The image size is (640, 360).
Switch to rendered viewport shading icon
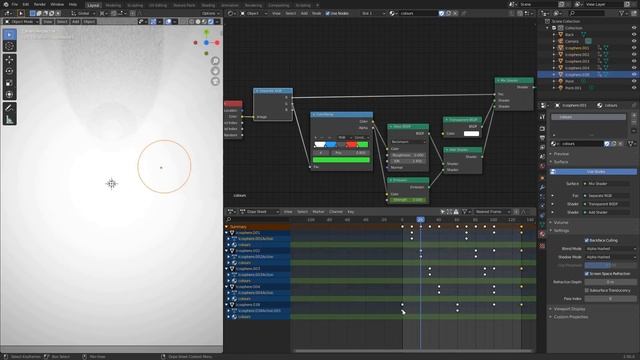click(211, 21)
